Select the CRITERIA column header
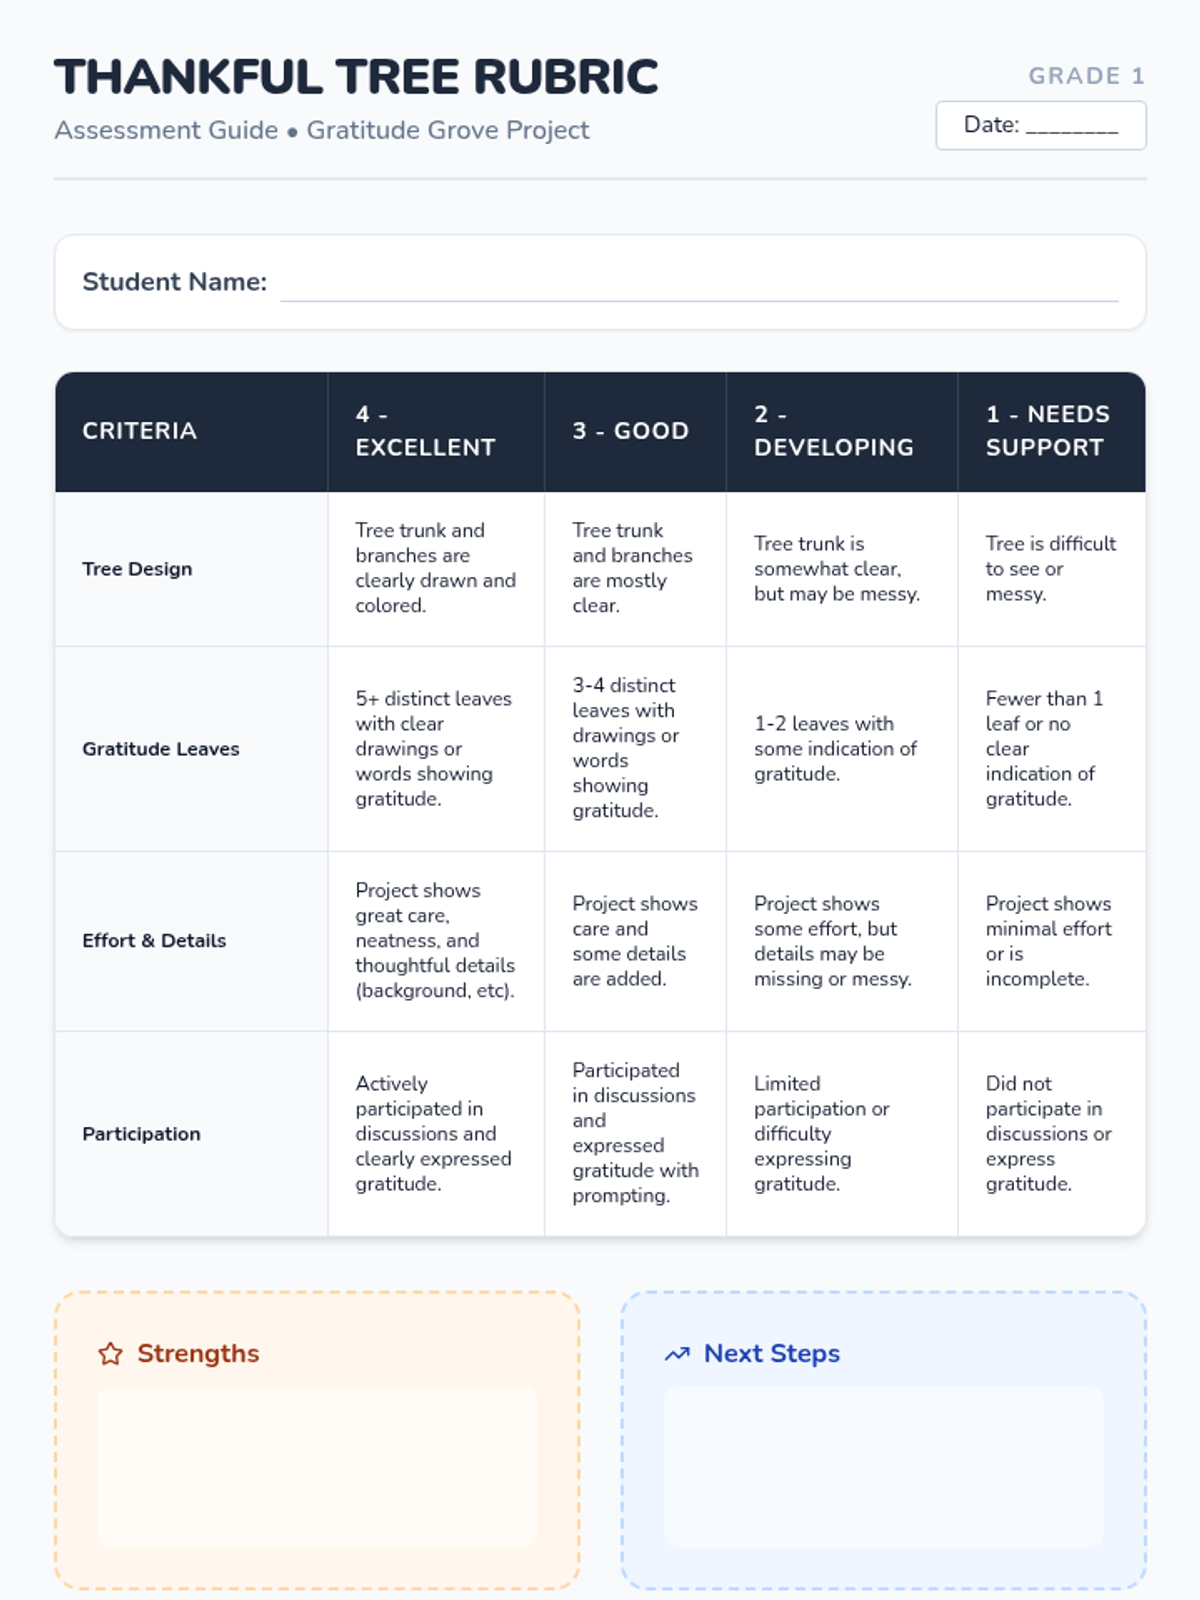This screenshot has height=1600, width=1200. 139,431
